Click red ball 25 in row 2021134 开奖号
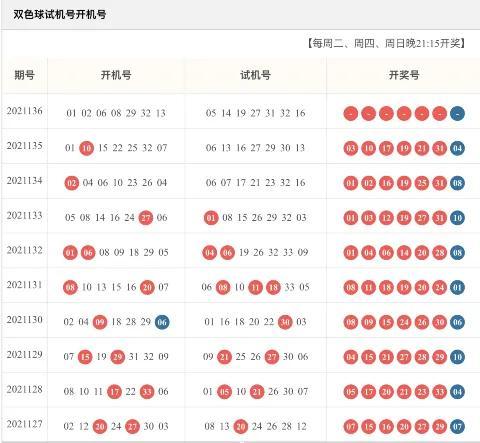480x443 pixels. coord(422,183)
